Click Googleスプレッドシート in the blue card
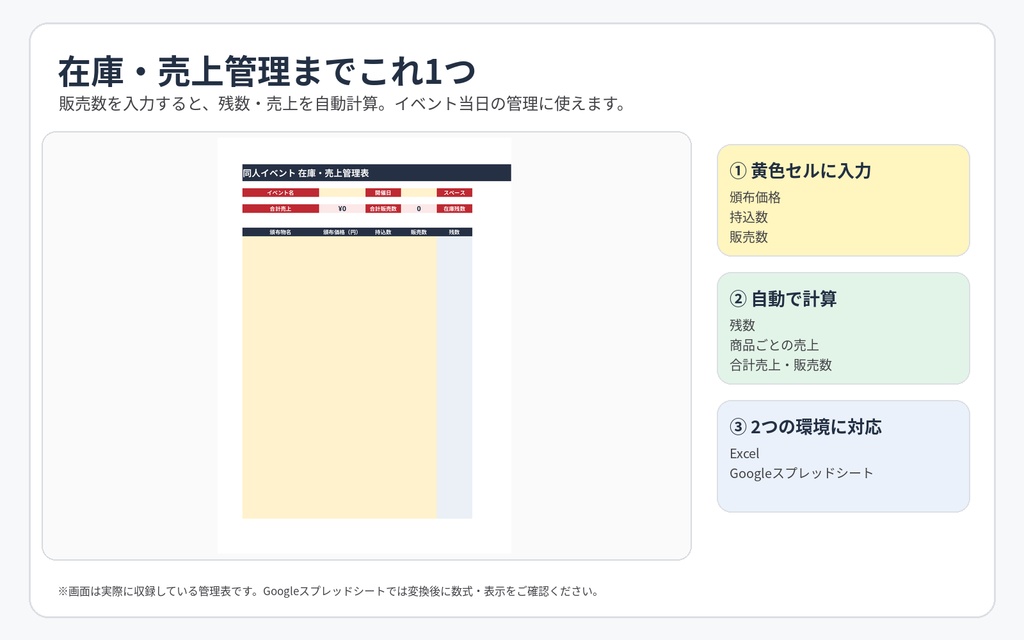Image resolution: width=1024 pixels, height=640 pixels. [801, 473]
